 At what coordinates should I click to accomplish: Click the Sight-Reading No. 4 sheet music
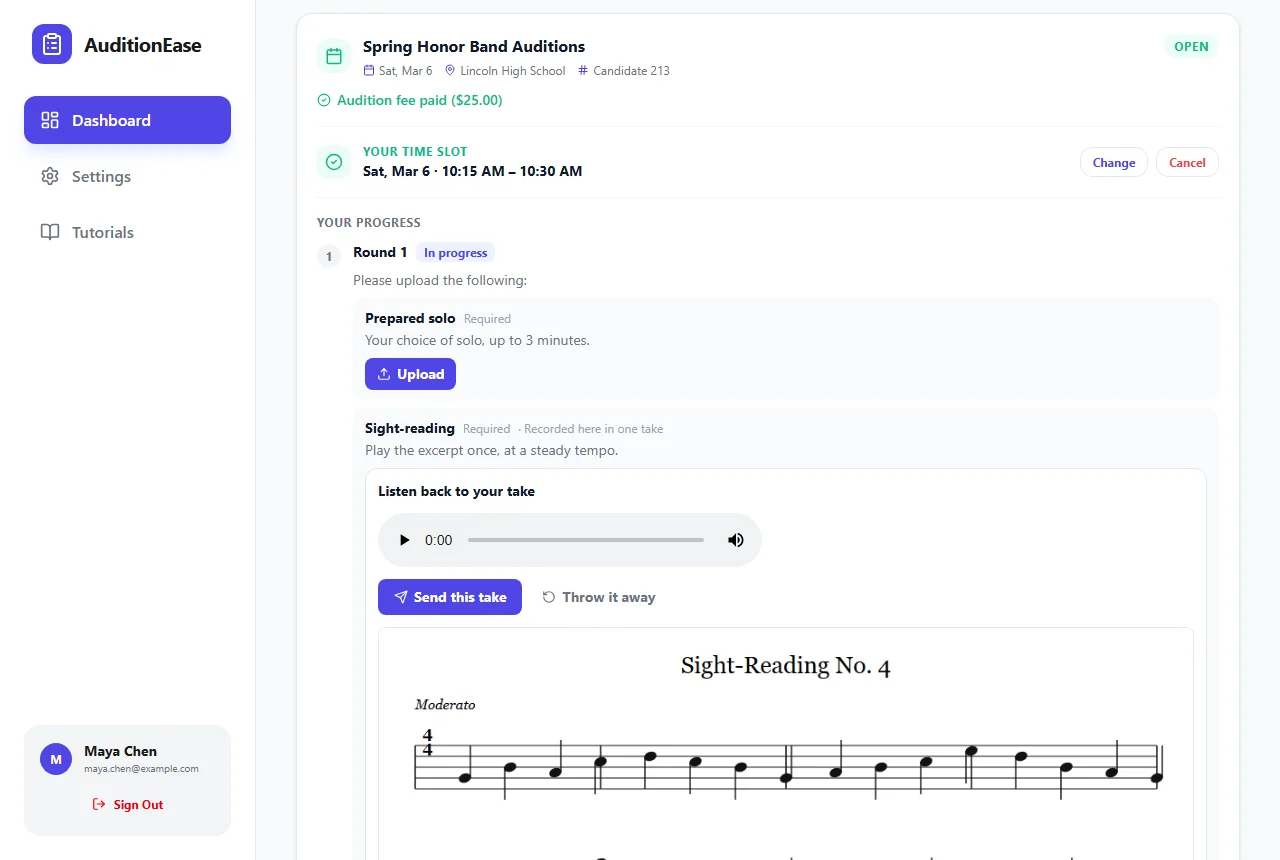[786, 744]
